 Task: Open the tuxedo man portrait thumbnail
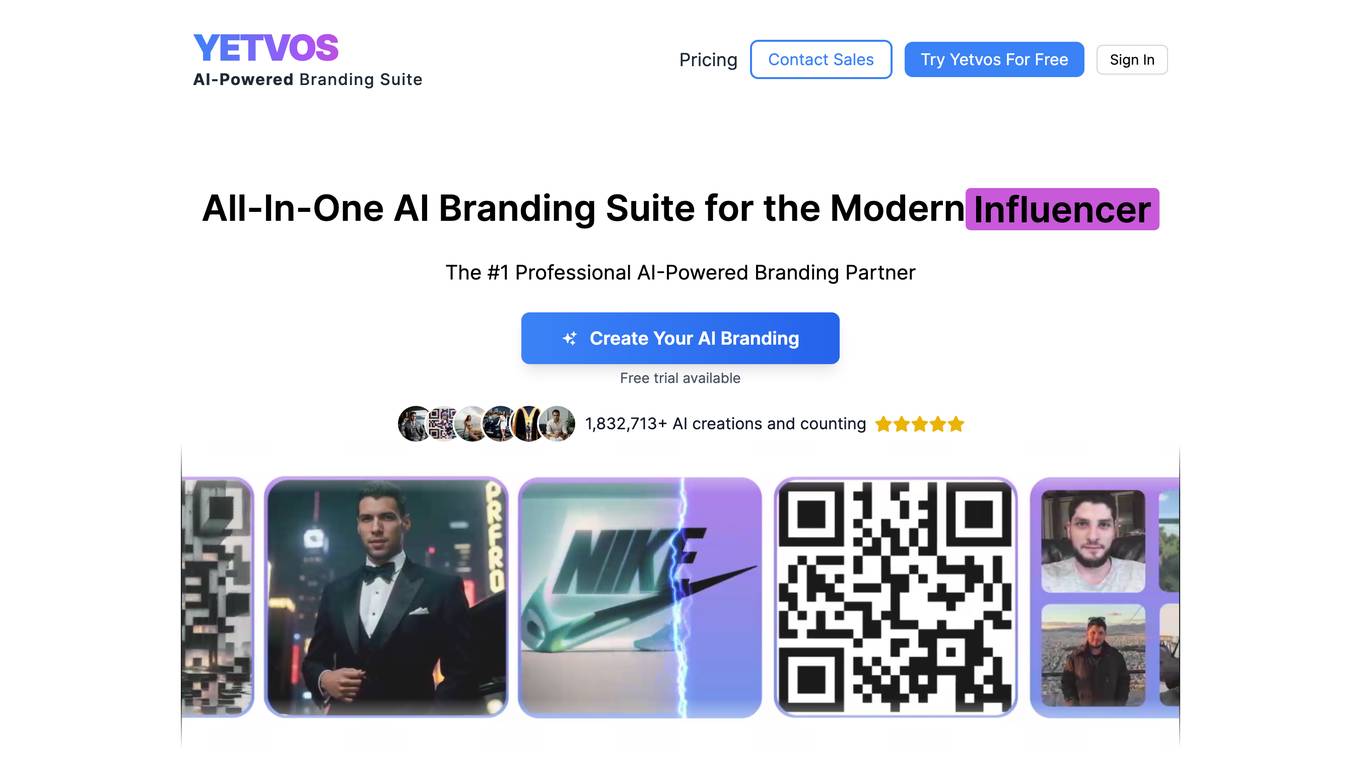tap(386, 597)
